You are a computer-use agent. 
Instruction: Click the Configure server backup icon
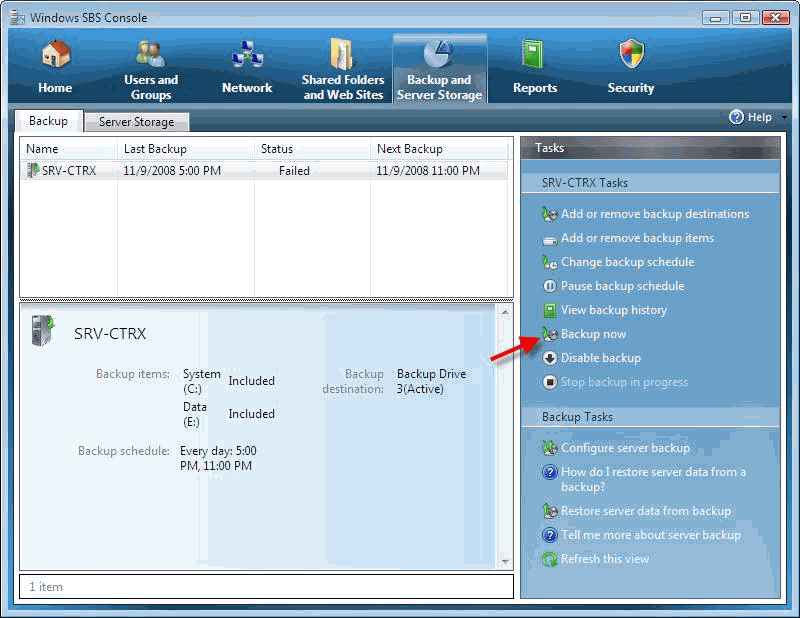(x=549, y=448)
